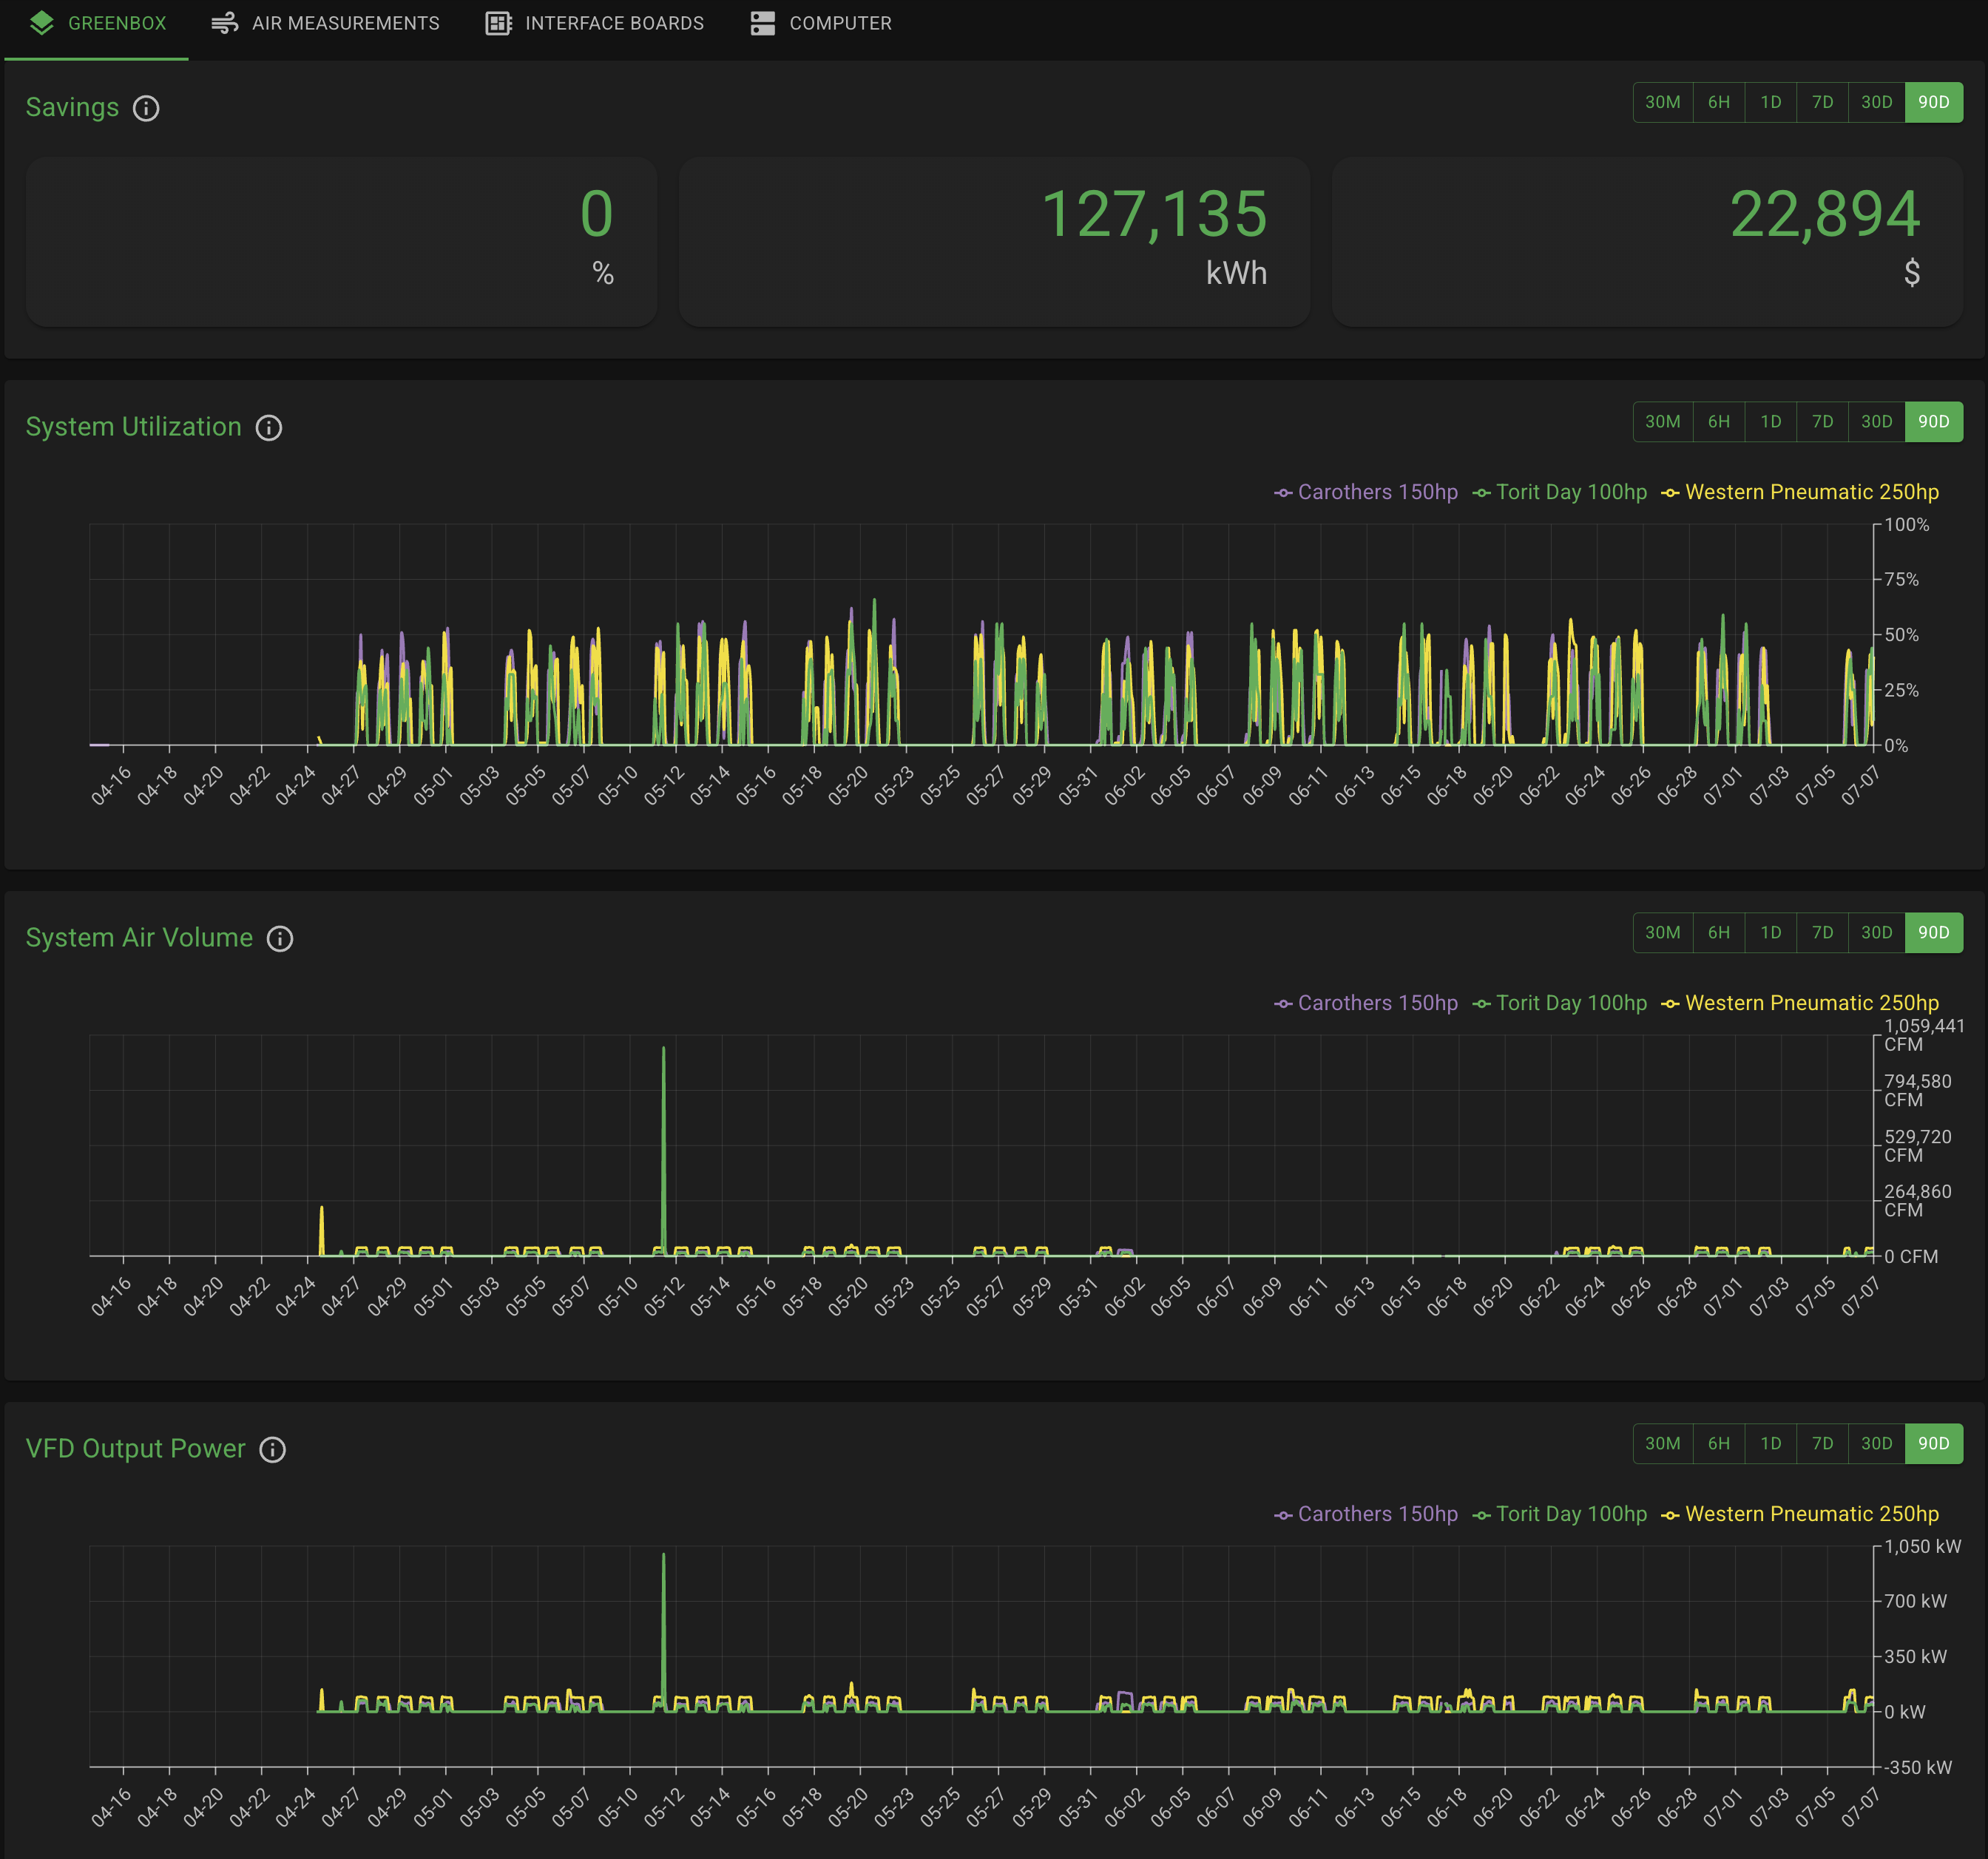1988x1859 pixels.
Task: Set Savings range to 6H
Action: pos(1719,102)
